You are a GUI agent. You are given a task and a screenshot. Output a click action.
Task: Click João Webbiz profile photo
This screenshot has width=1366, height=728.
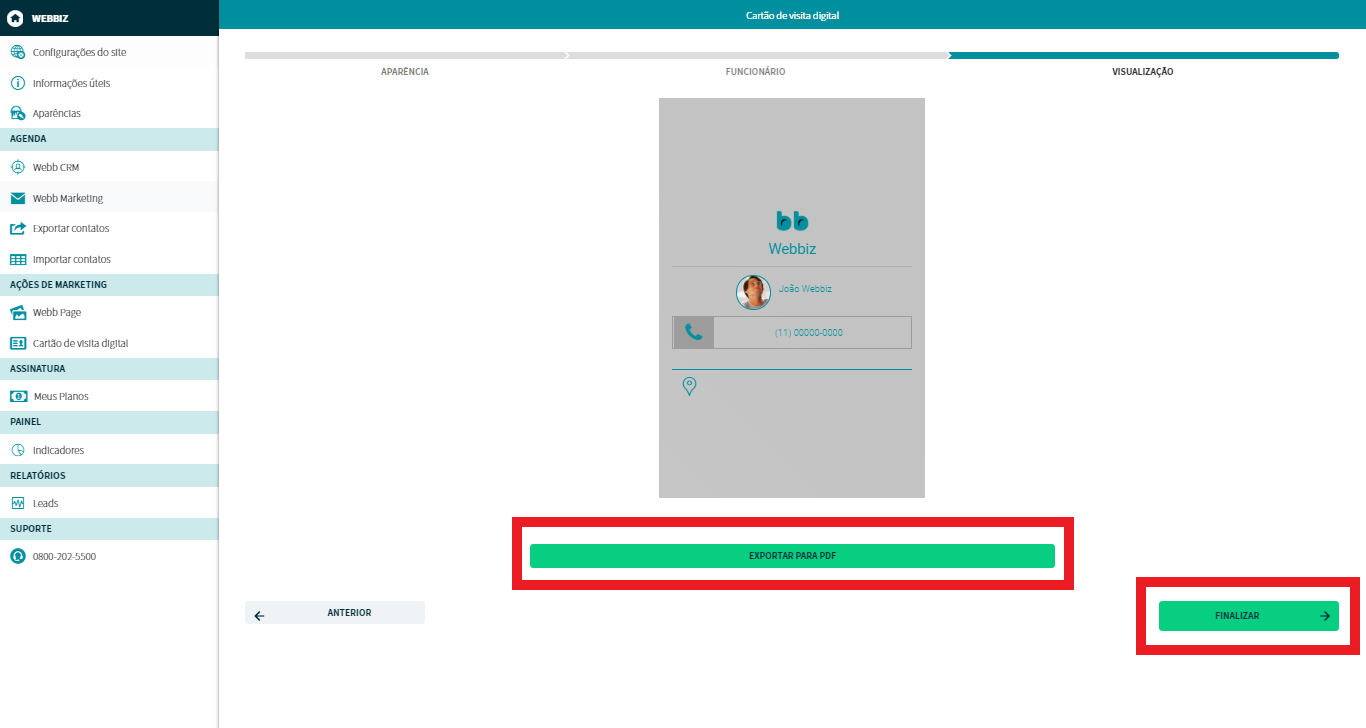[753, 292]
